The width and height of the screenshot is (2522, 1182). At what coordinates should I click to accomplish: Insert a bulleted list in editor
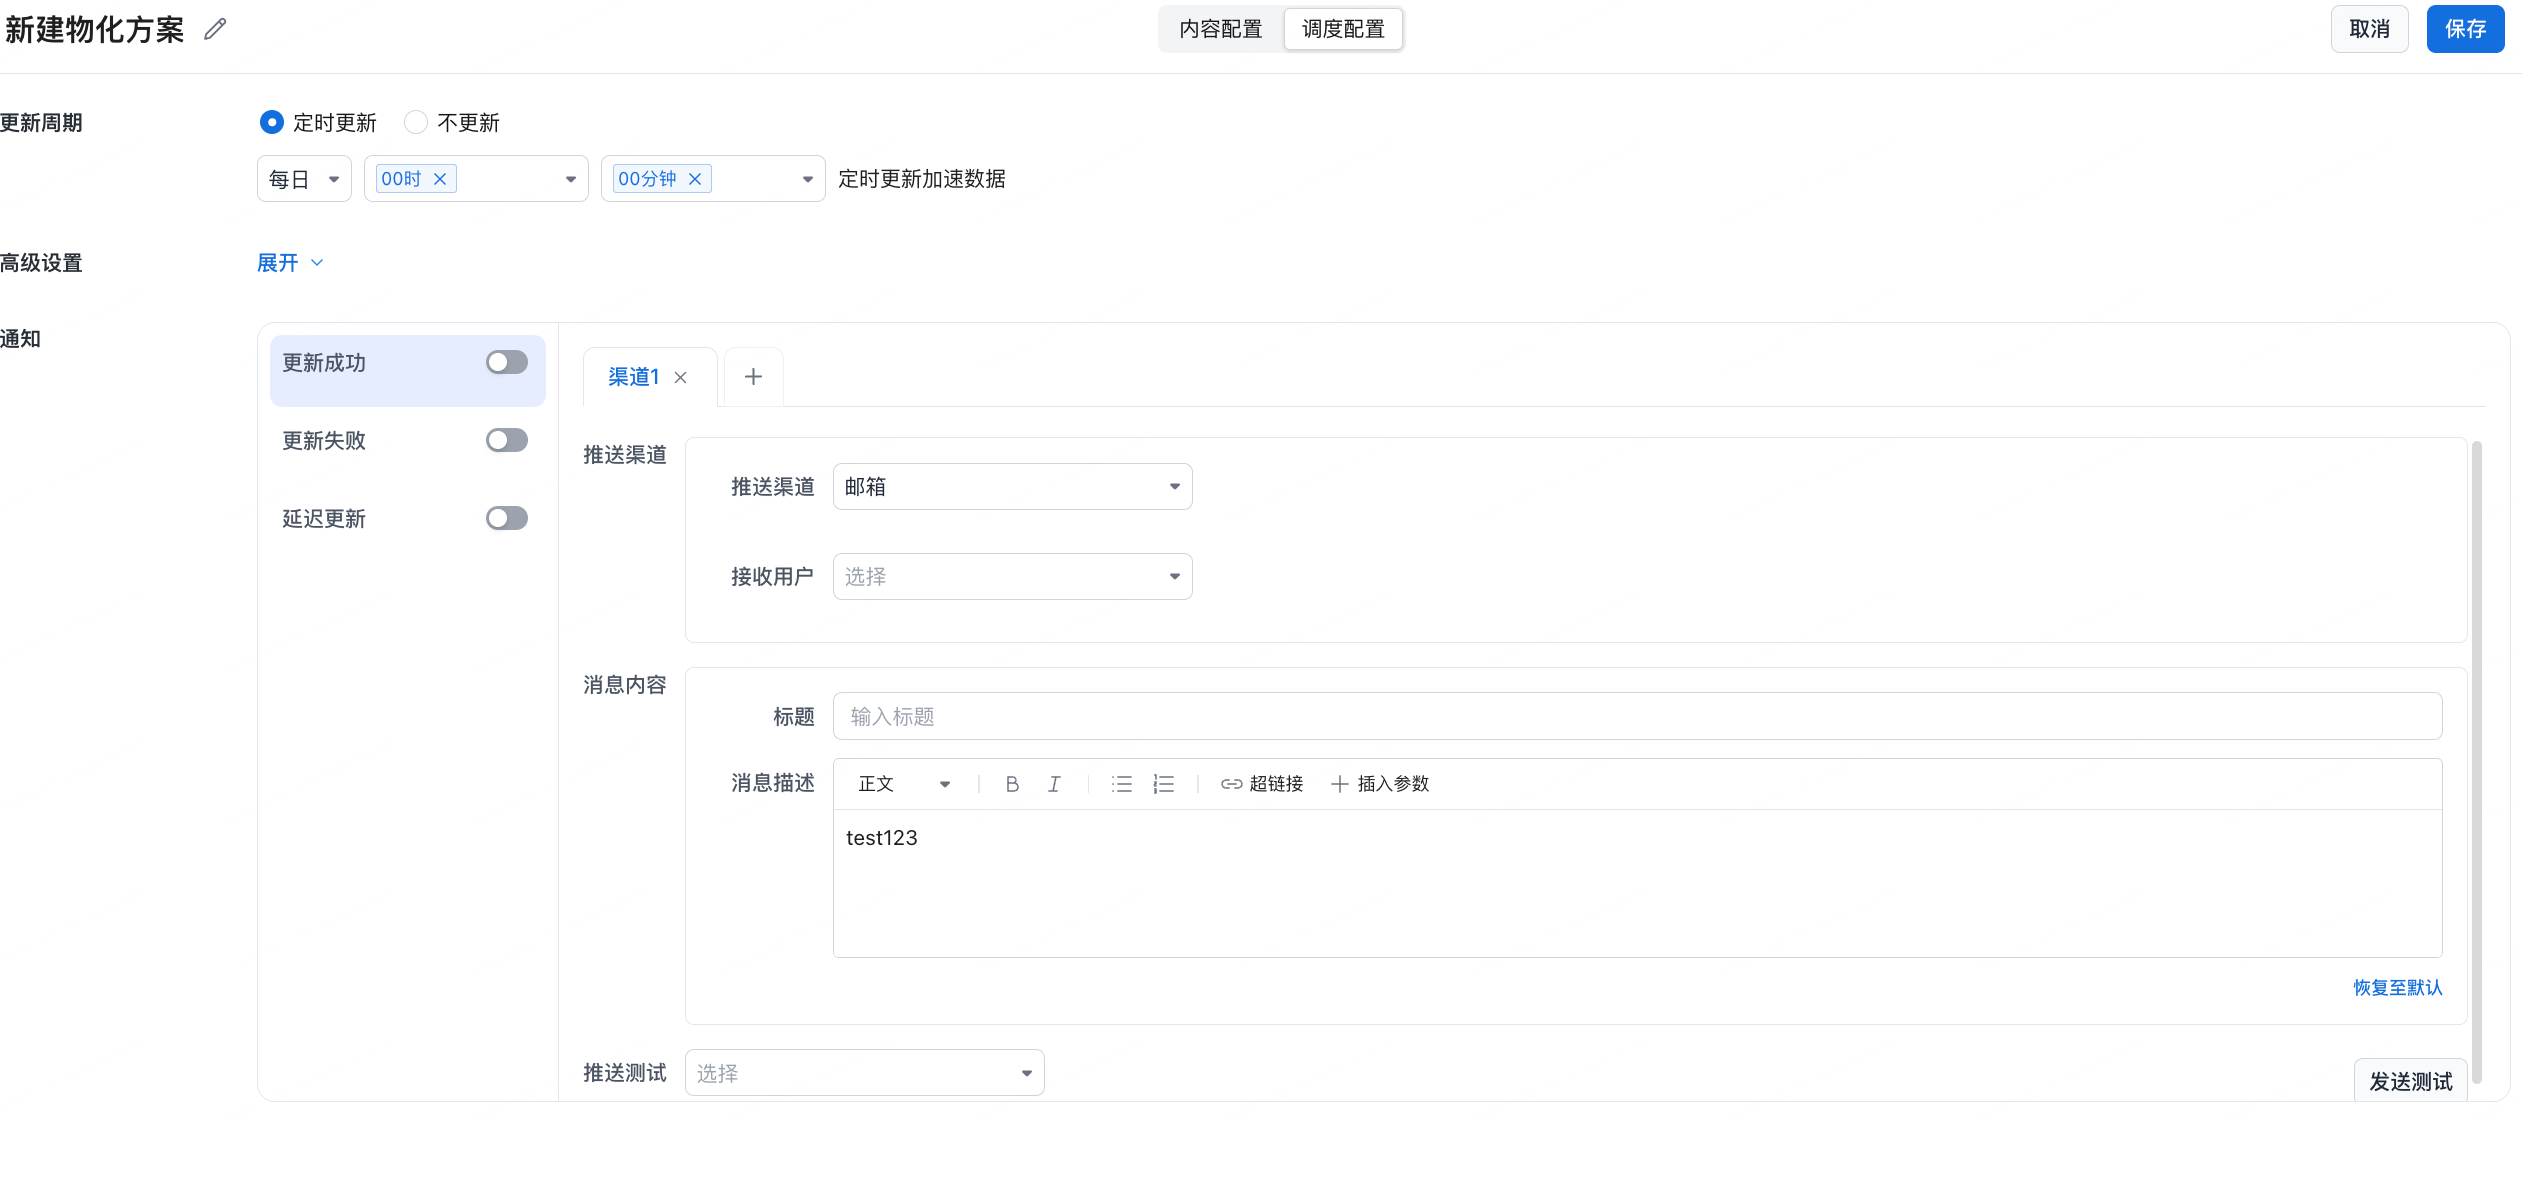(x=1122, y=784)
